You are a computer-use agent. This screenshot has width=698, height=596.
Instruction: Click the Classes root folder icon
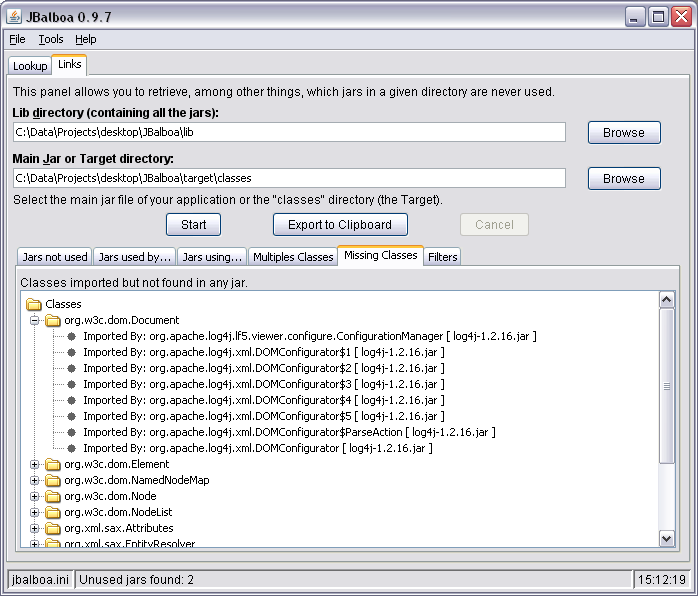tap(34, 304)
